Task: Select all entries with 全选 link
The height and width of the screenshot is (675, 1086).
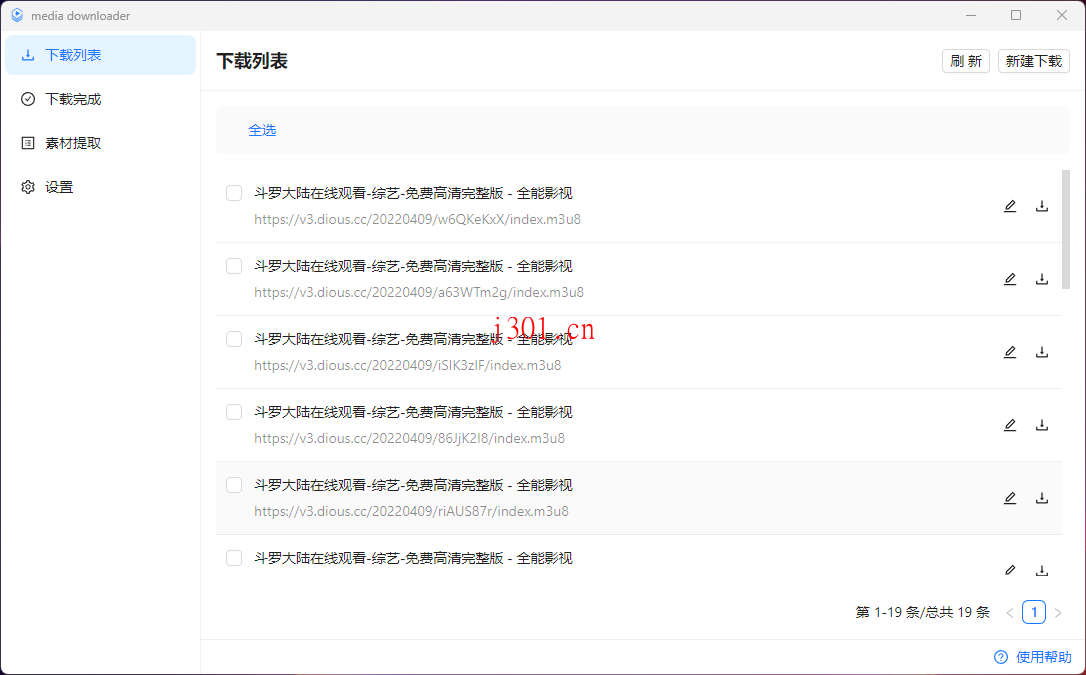Action: click(x=262, y=130)
